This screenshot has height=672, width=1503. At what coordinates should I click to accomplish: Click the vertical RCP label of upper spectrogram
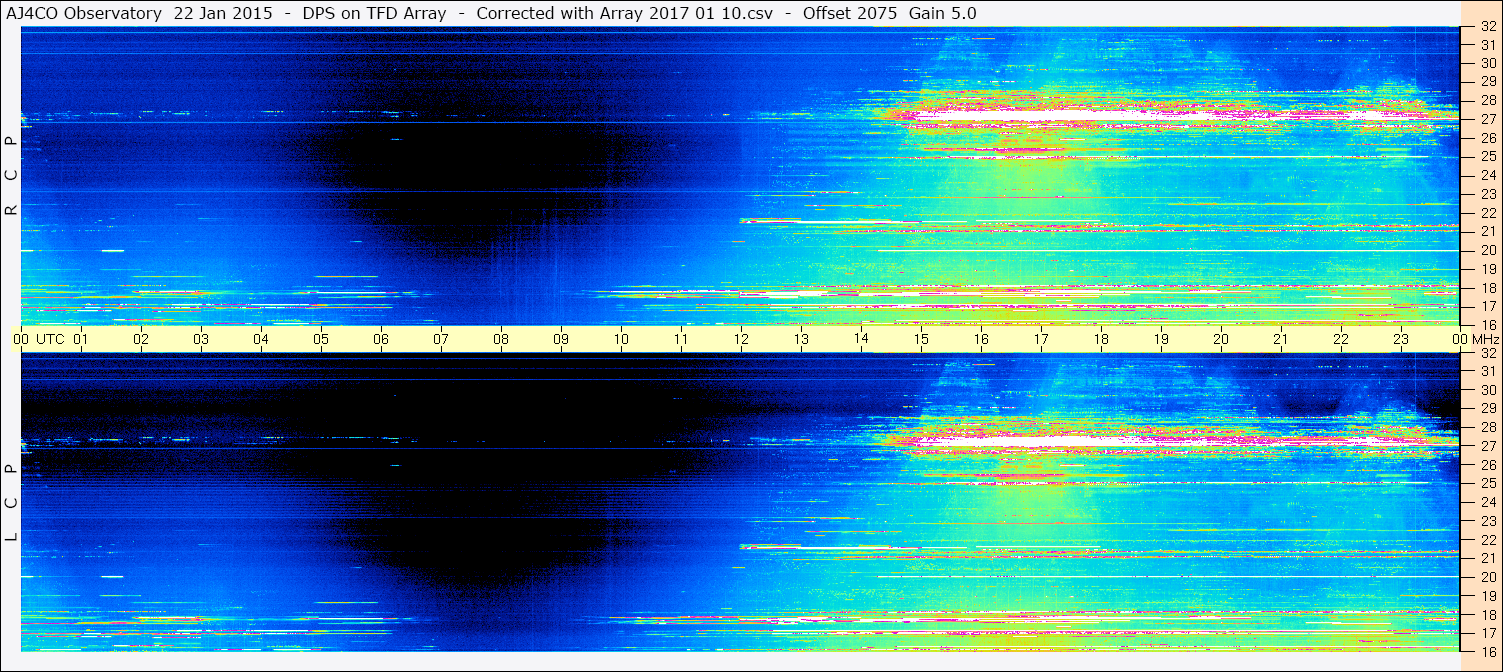tap(11, 176)
